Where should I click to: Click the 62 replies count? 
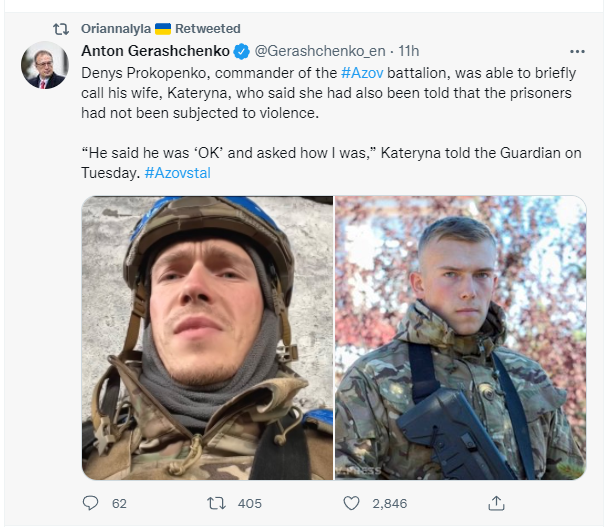119,503
